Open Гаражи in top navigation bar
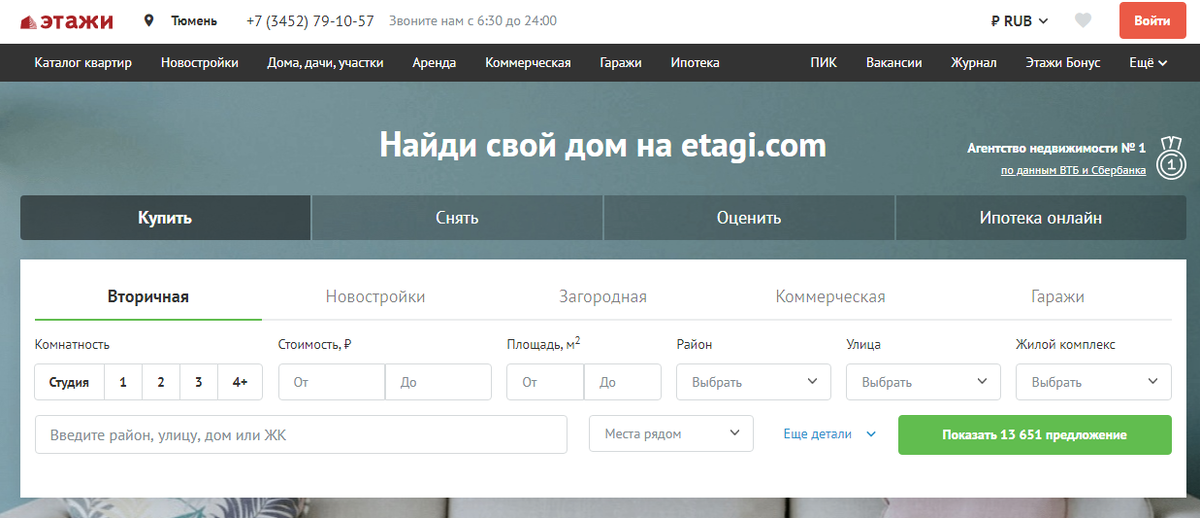Screen dimensions: 1200x518 [x=621, y=62]
